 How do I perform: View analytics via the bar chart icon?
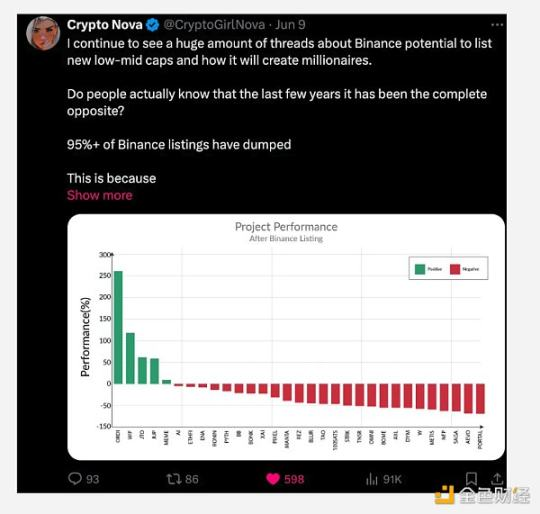pyautogui.click(x=372, y=479)
